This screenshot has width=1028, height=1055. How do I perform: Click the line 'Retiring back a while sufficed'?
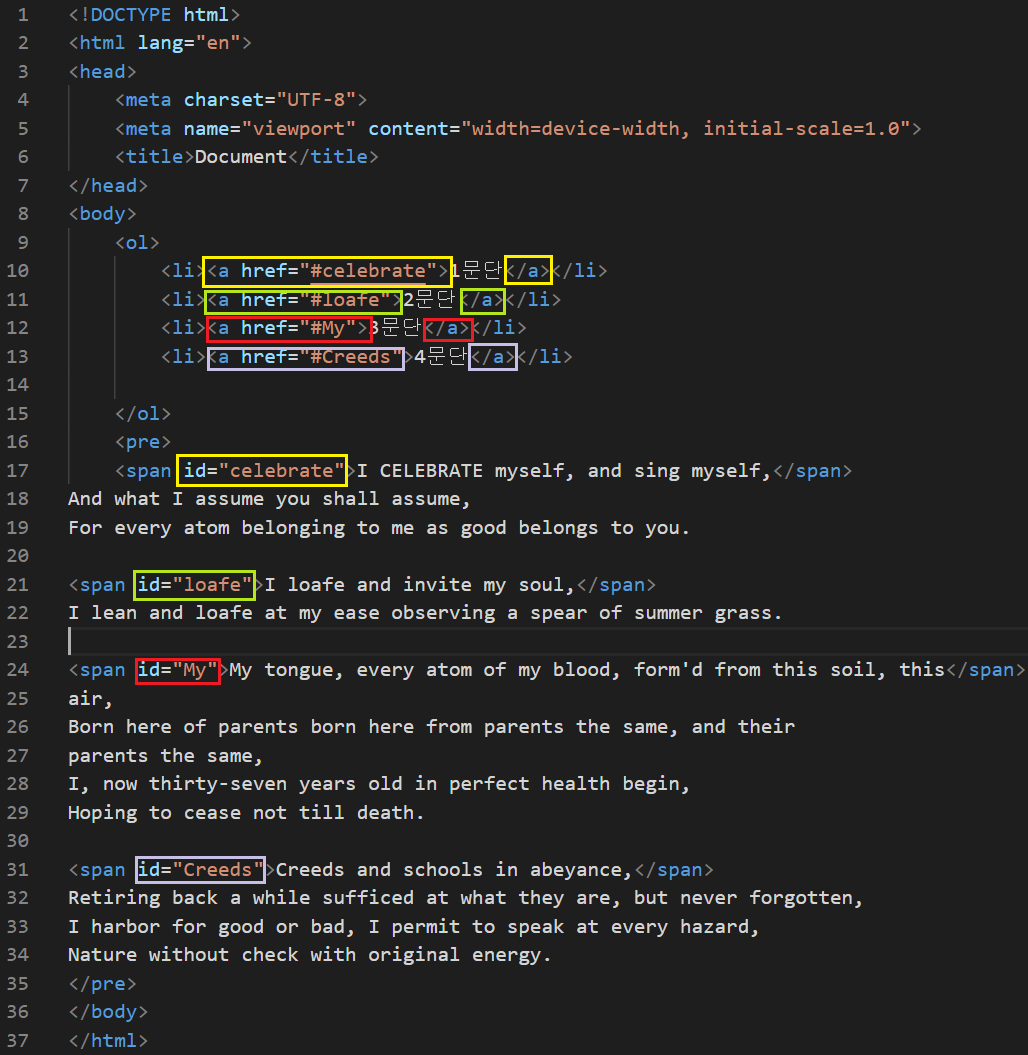click(x=465, y=898)
